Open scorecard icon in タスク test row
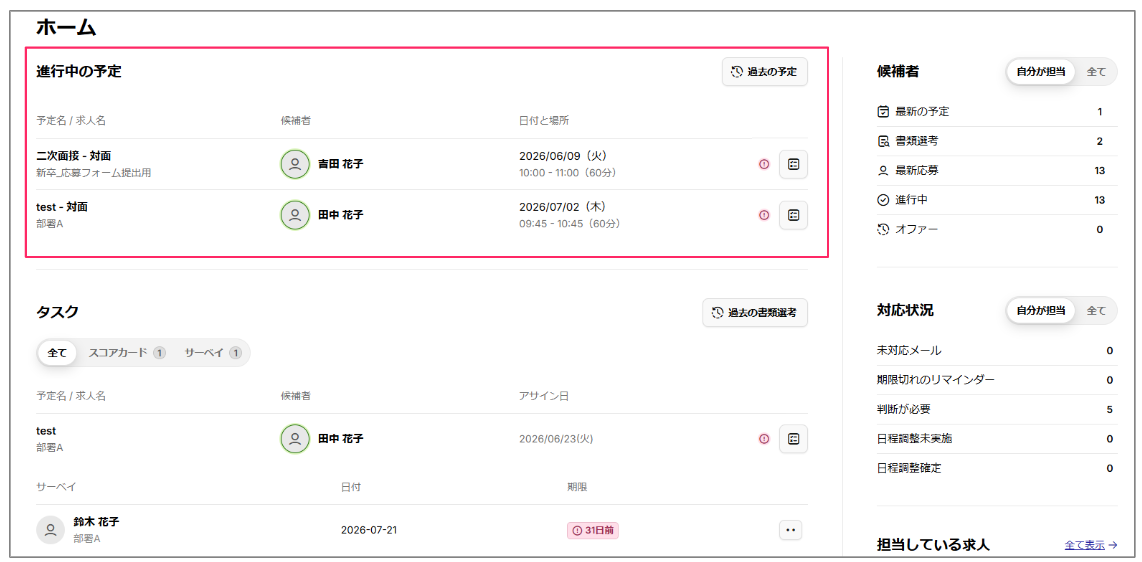 [793, 439]
